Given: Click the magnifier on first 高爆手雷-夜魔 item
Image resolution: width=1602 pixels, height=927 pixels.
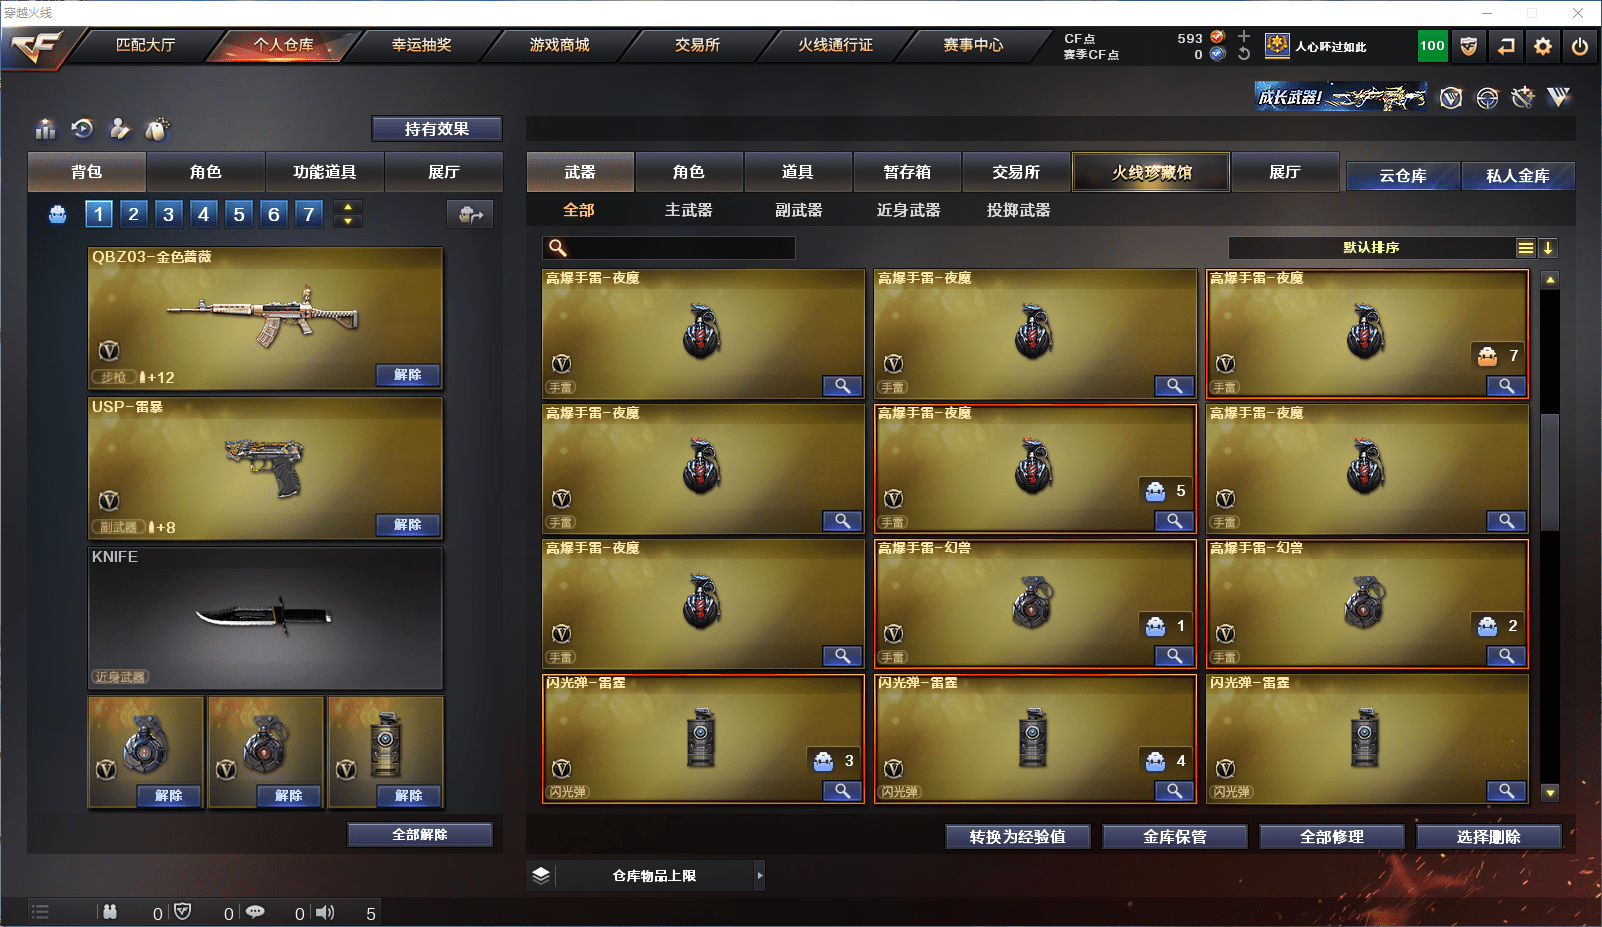Looking at the screenshot, I should point(842,386).
